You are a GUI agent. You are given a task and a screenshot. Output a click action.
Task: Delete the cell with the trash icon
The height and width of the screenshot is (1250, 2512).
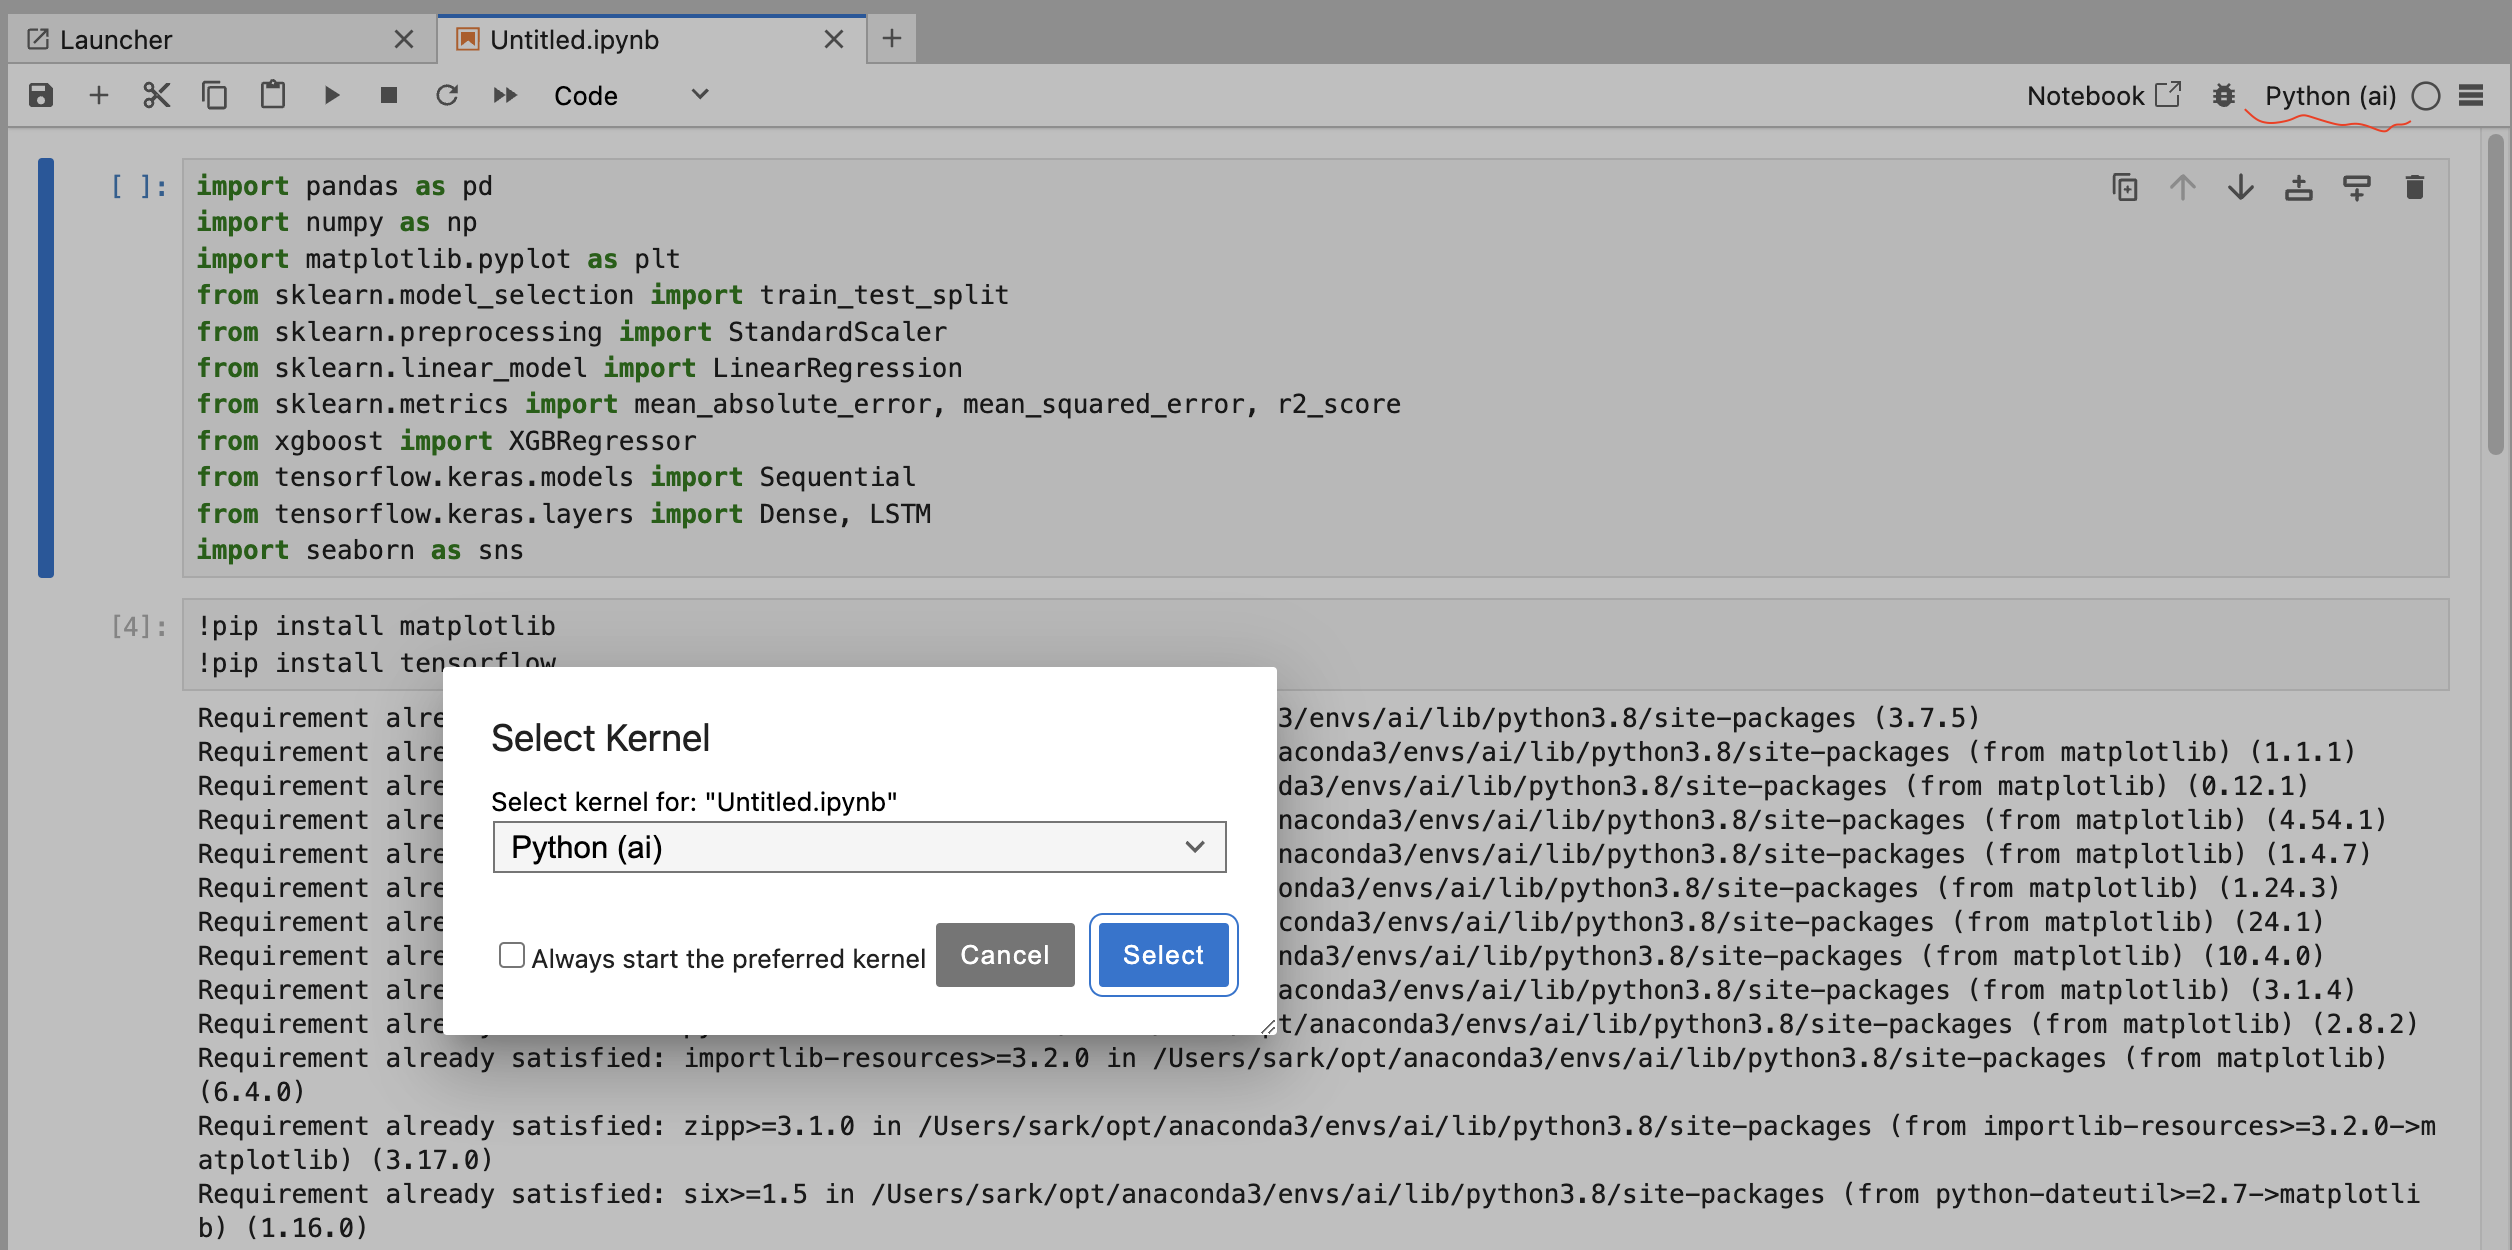pos(2414,187)
